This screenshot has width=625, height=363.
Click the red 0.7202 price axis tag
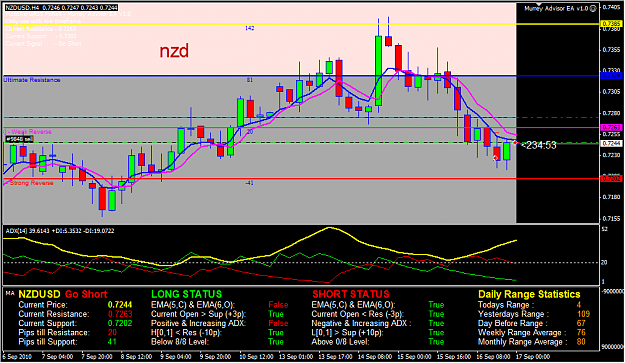pyautogui.click(x=611, y=179)
